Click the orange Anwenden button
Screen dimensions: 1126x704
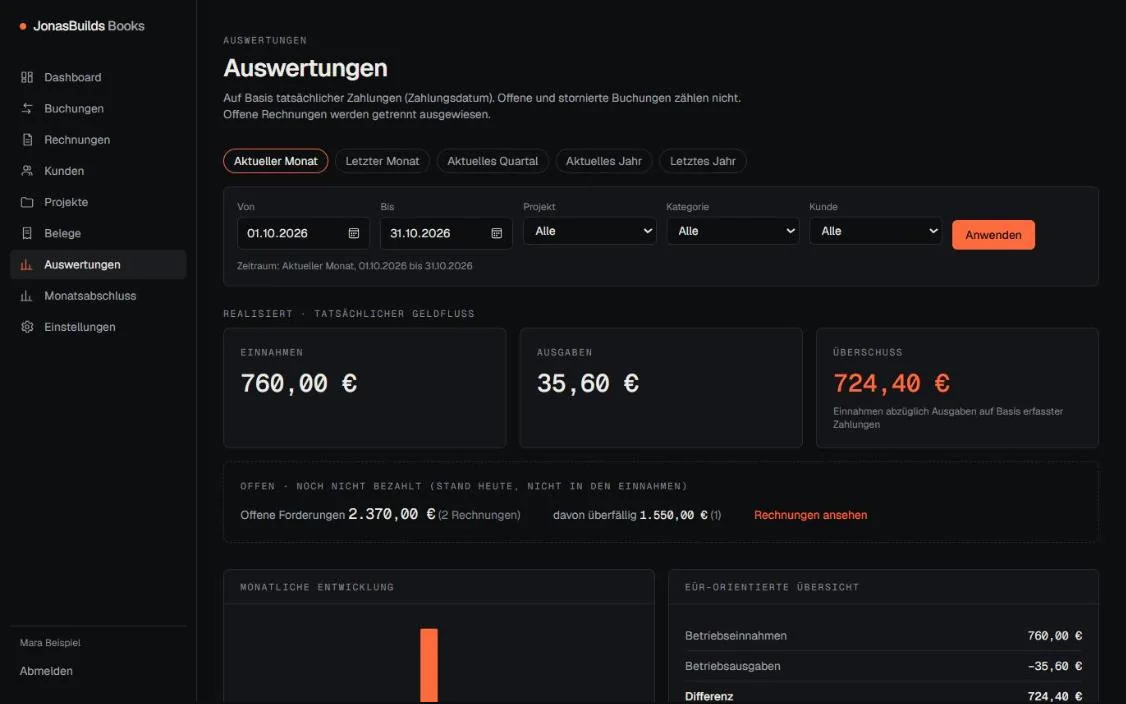[x=993, y=235]
